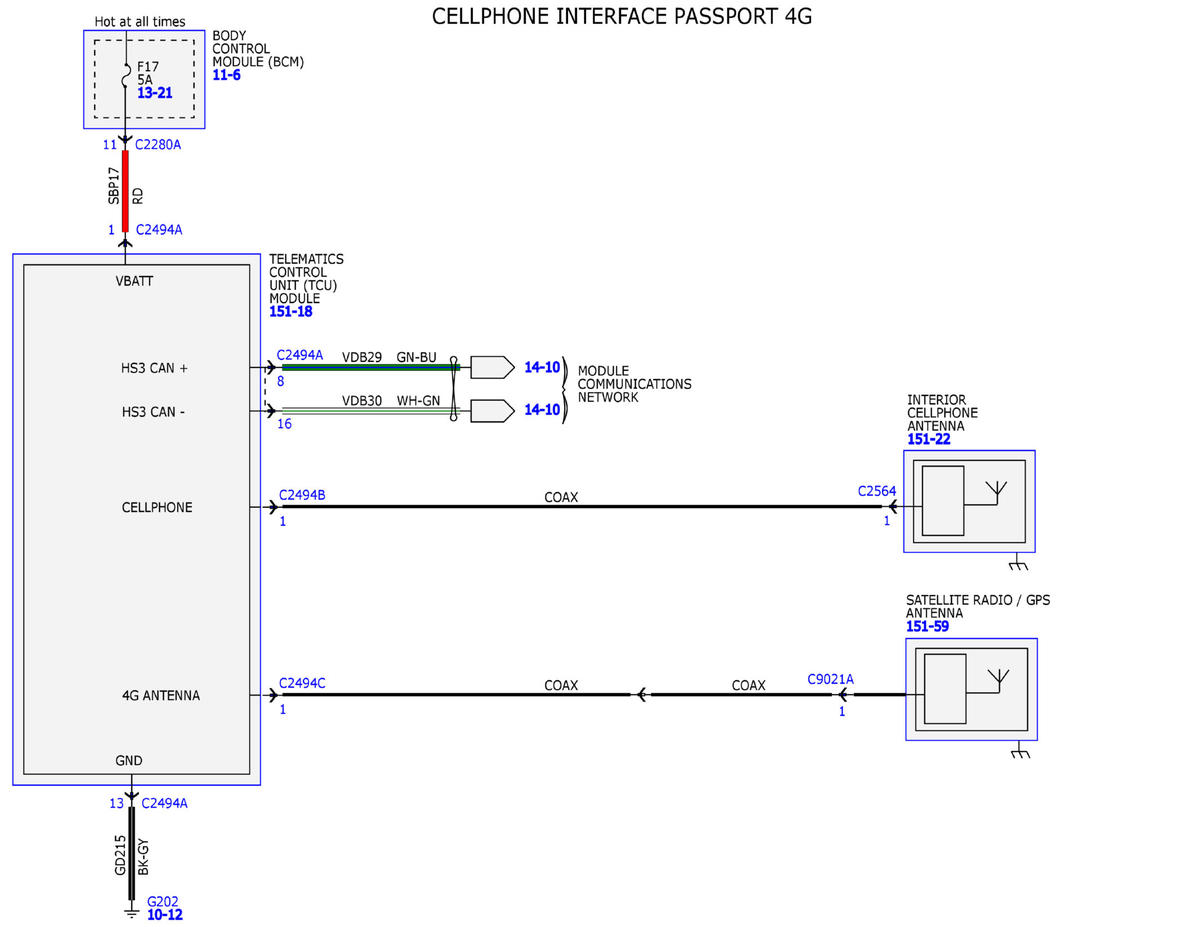Select the C2494C connector label

coord(302,683)
